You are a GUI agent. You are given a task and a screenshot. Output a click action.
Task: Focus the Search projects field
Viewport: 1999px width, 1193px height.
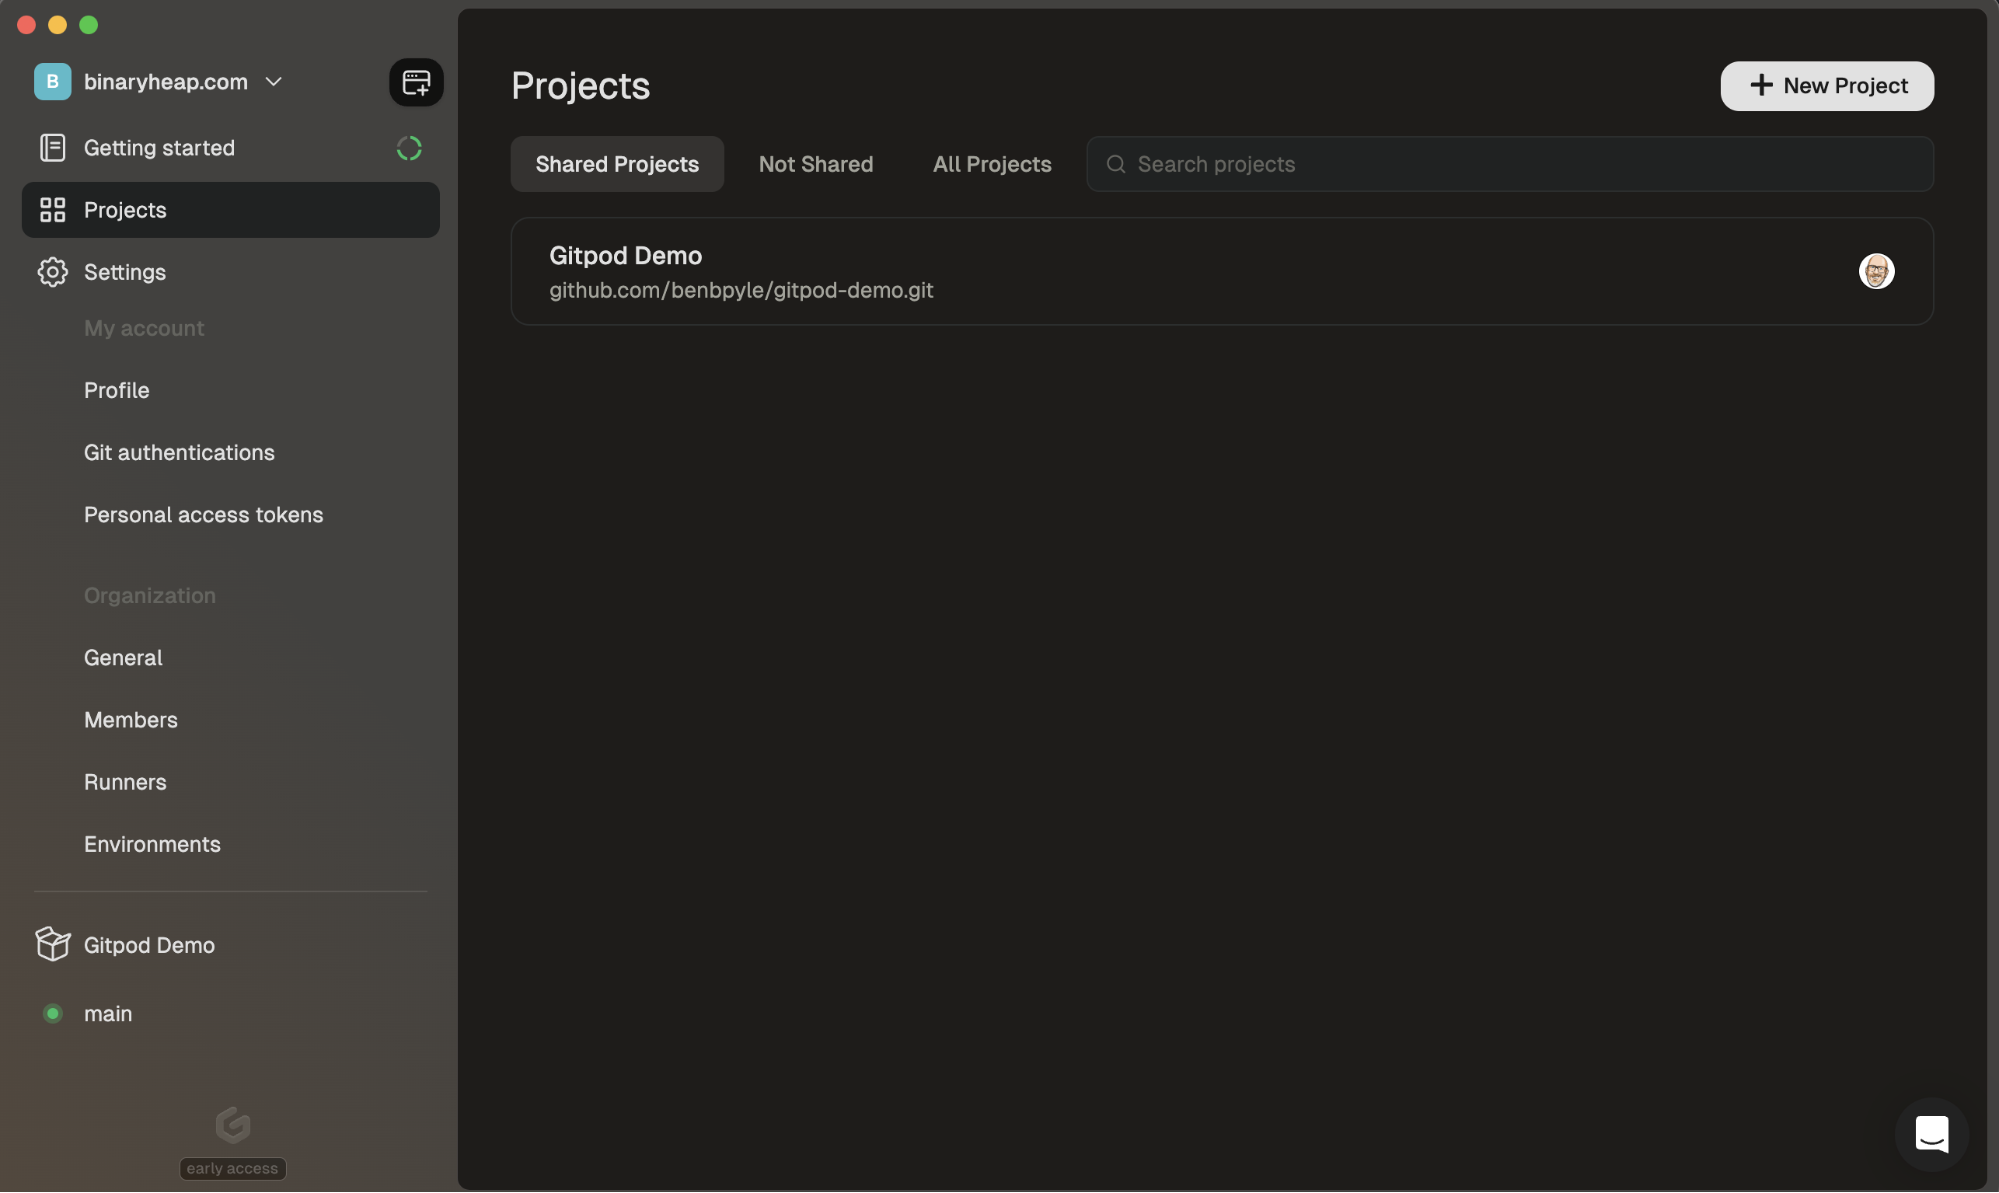[1520, 164]
